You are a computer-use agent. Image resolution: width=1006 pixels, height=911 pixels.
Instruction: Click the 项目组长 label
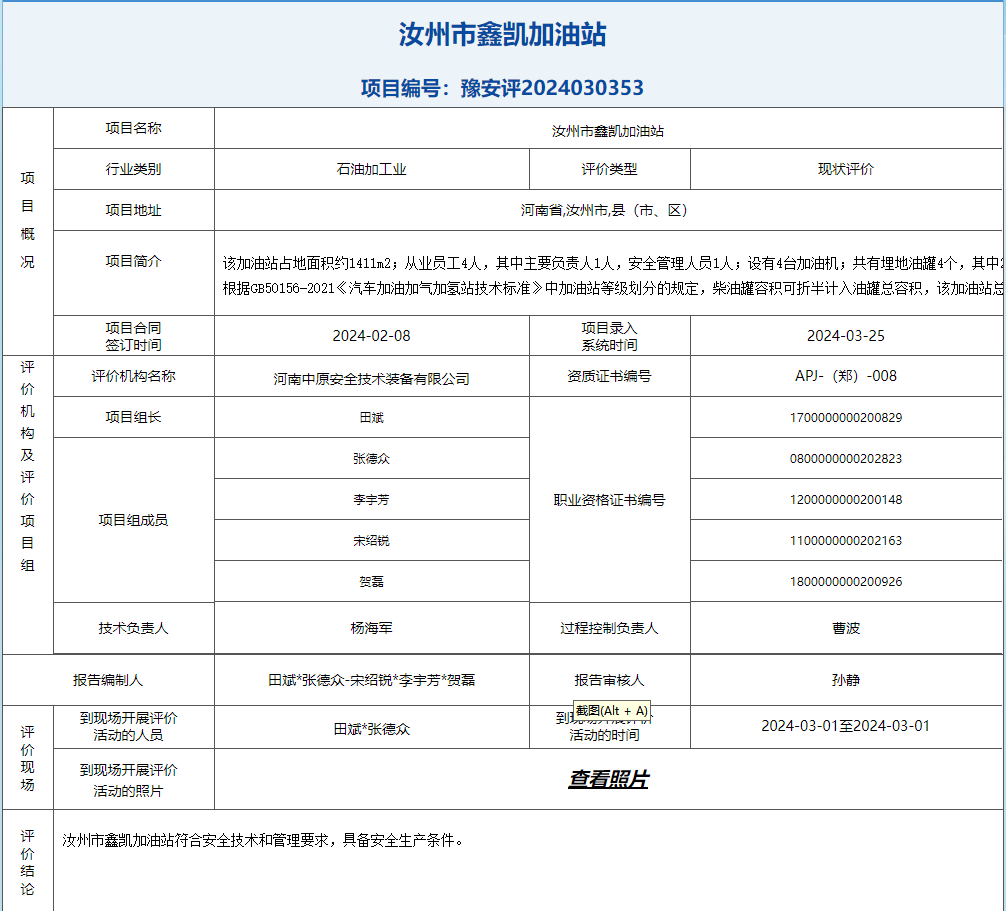(x=133, y=417)
